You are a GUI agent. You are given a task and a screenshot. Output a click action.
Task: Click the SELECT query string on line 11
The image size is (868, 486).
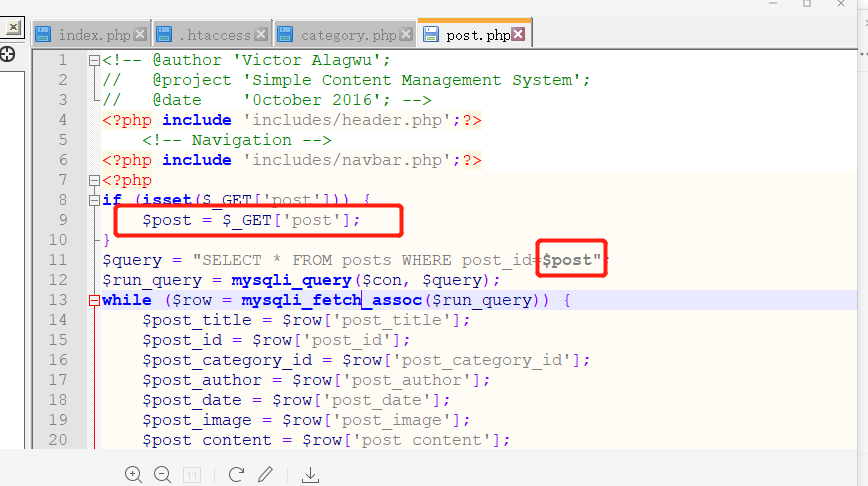pos(397,260)
